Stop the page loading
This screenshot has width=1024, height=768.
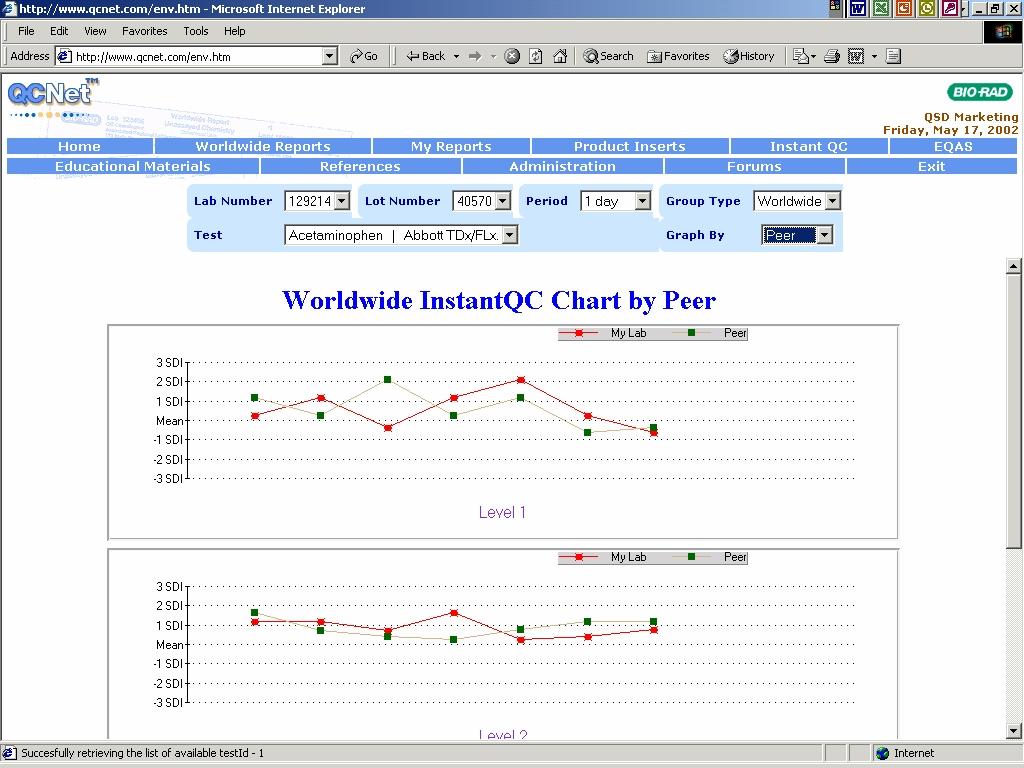click(512, 56)
